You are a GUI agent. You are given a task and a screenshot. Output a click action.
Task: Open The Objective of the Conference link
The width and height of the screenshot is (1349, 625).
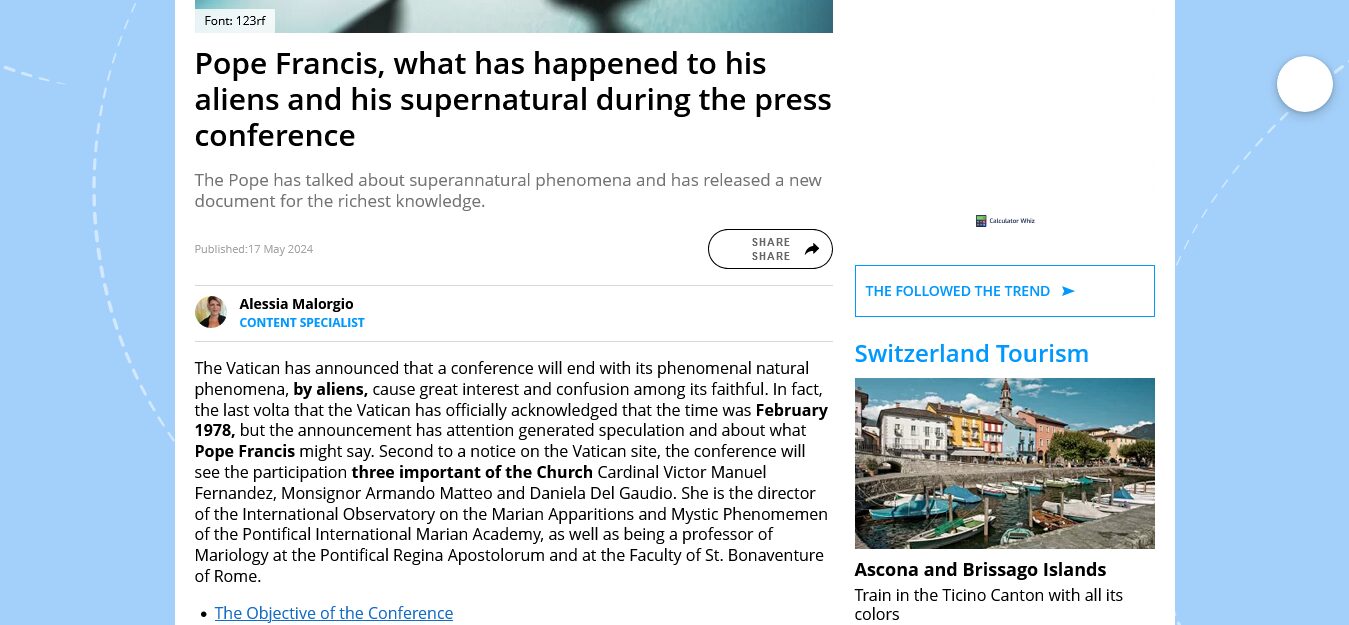333,613
